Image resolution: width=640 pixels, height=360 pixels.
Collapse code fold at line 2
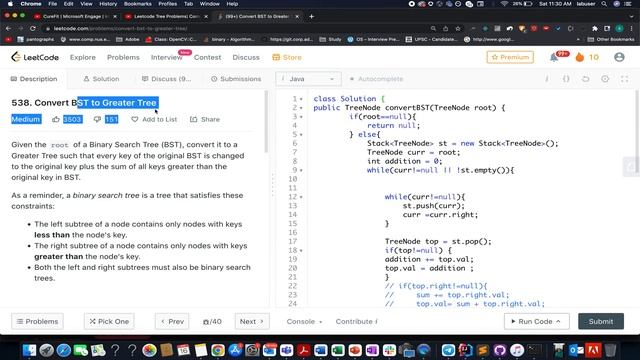pyautogui.click(x=301, y=108)
